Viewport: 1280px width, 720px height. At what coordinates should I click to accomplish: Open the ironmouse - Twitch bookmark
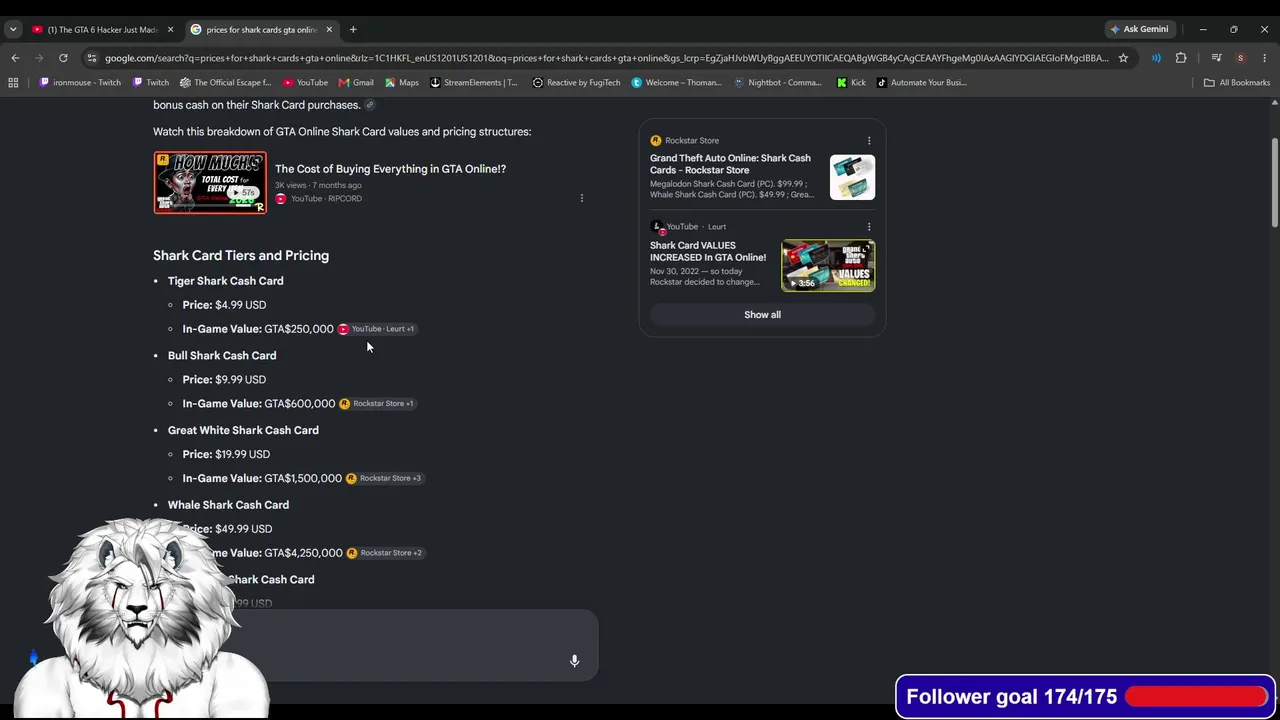pos(80,82)
